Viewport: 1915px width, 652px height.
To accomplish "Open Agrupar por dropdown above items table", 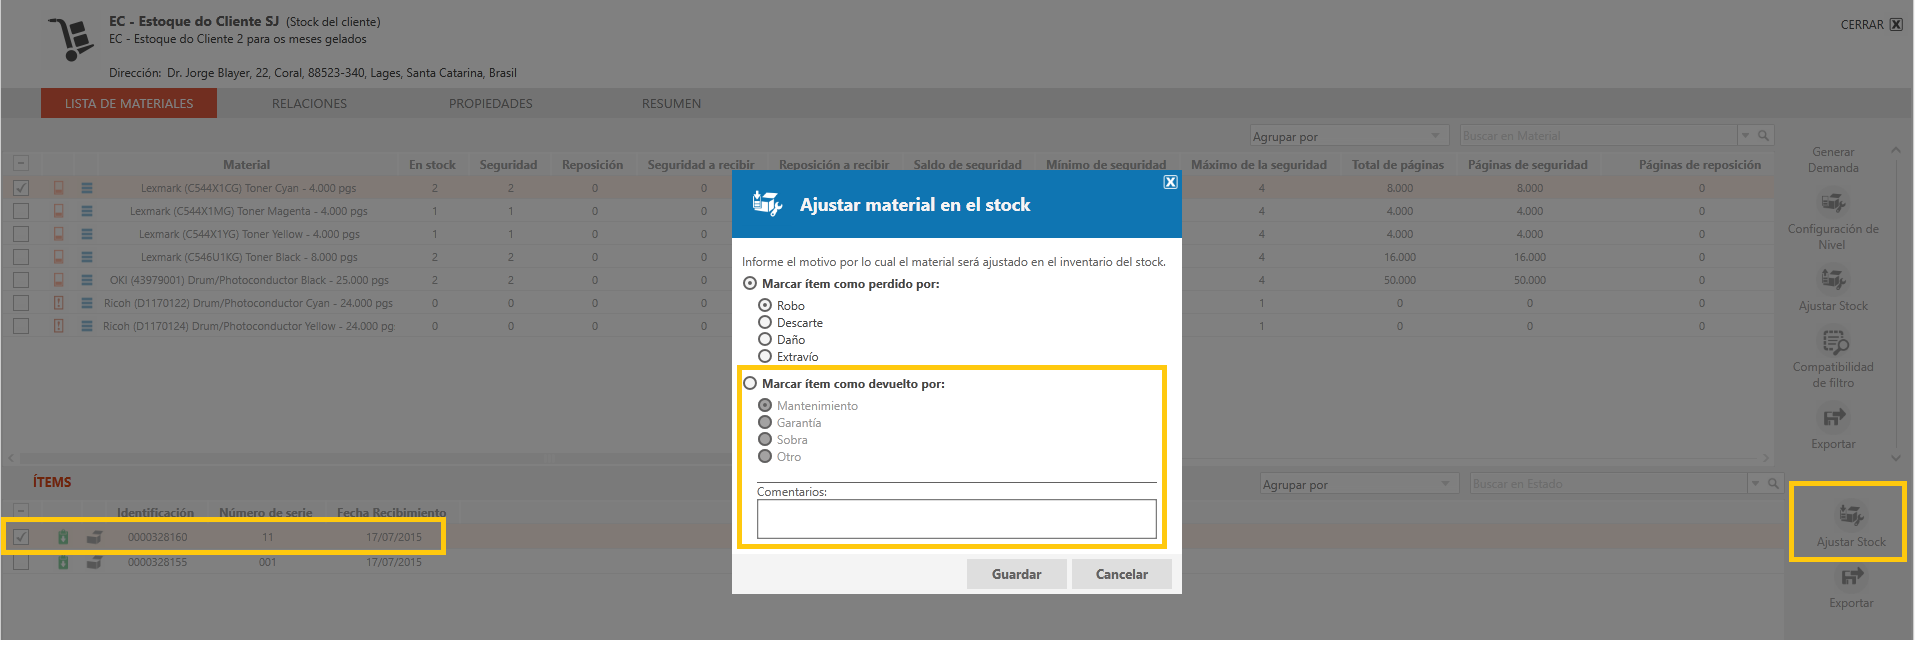I will coord(1359,484).
